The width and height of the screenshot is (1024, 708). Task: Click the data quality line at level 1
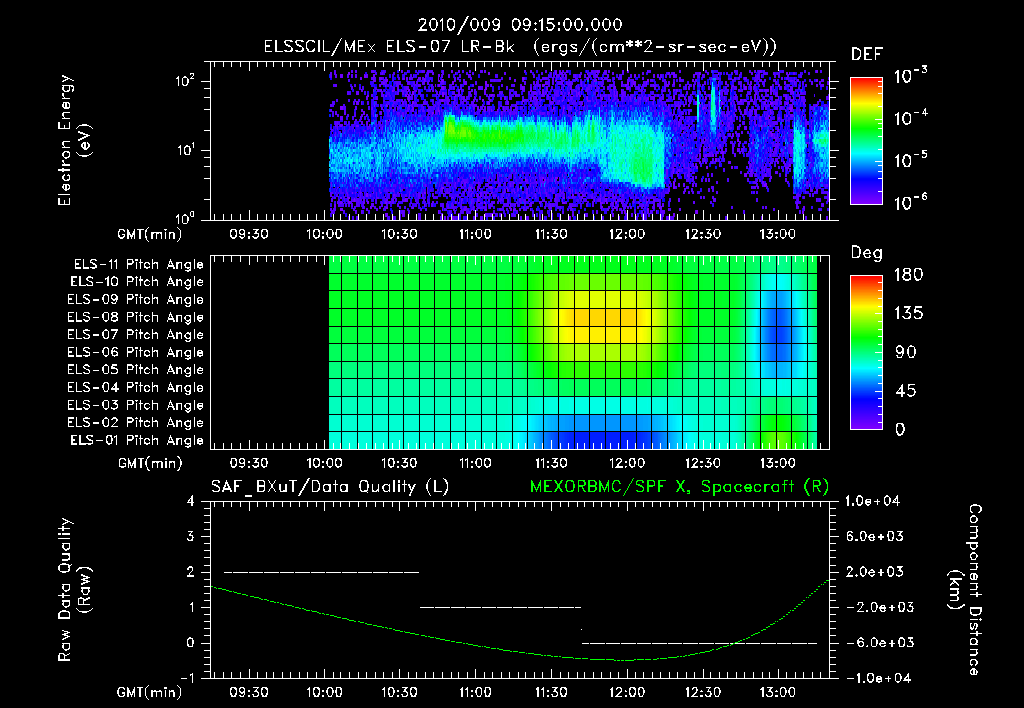[x=500, y=607]
